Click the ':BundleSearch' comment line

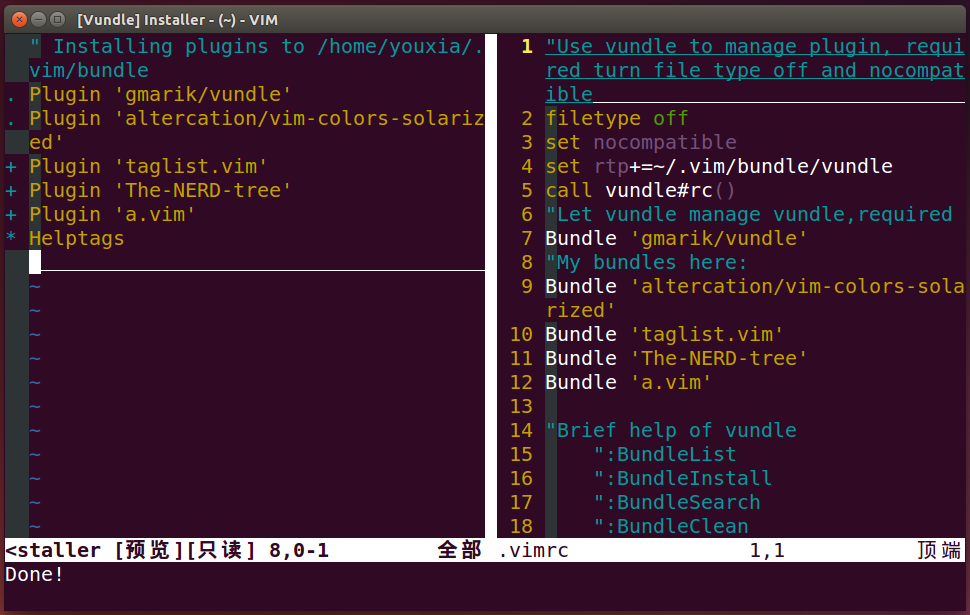pos(677,503)
